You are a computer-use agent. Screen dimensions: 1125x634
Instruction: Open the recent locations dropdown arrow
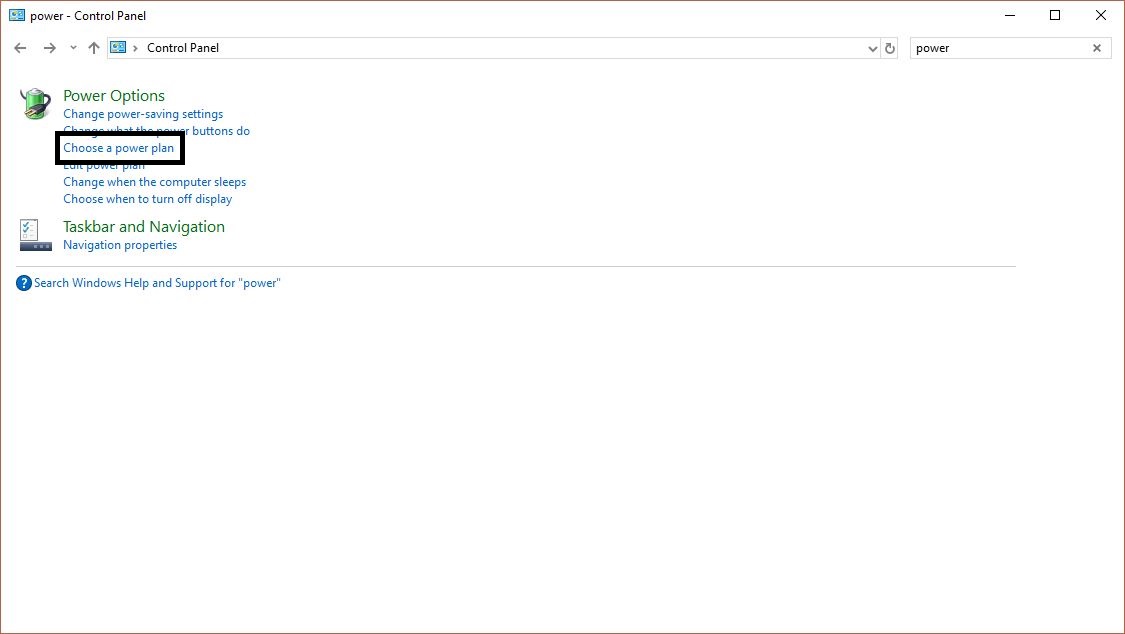coord(73,48)
